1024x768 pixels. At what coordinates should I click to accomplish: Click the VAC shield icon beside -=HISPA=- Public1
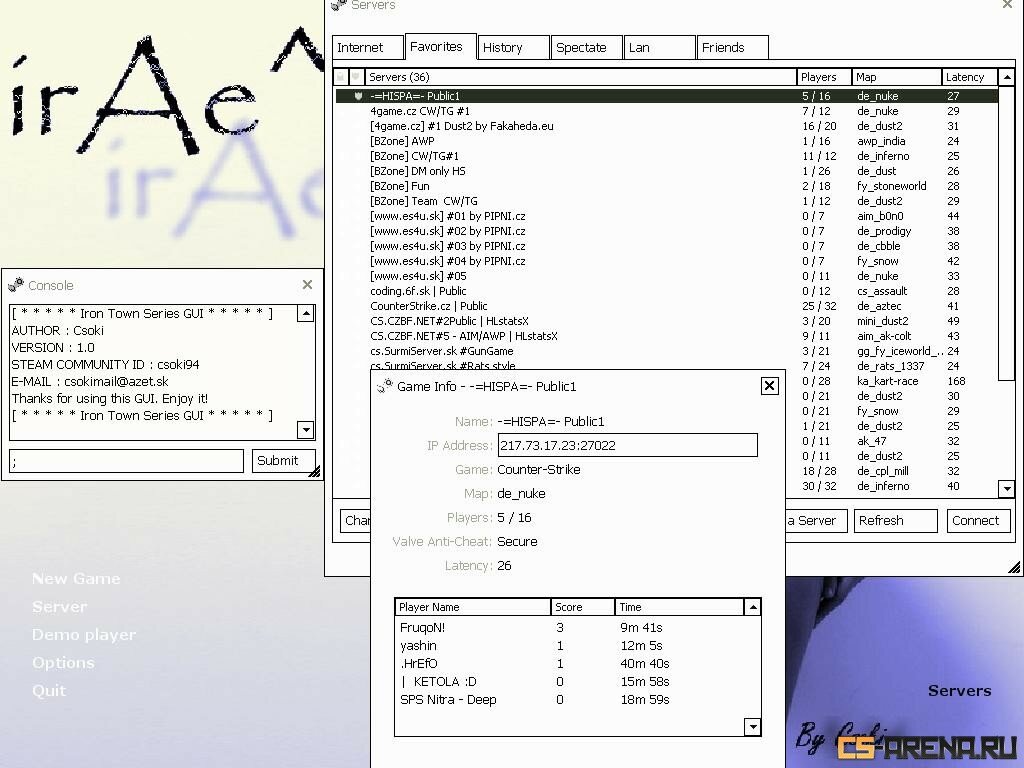pyautogui.click(x=358, y=96)
